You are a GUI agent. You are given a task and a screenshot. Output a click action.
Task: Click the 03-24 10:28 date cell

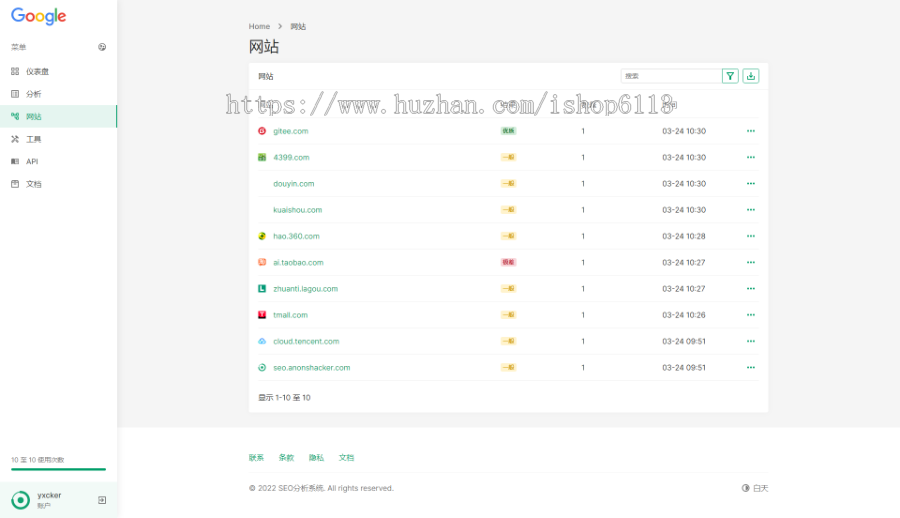[x=684, y=236]
